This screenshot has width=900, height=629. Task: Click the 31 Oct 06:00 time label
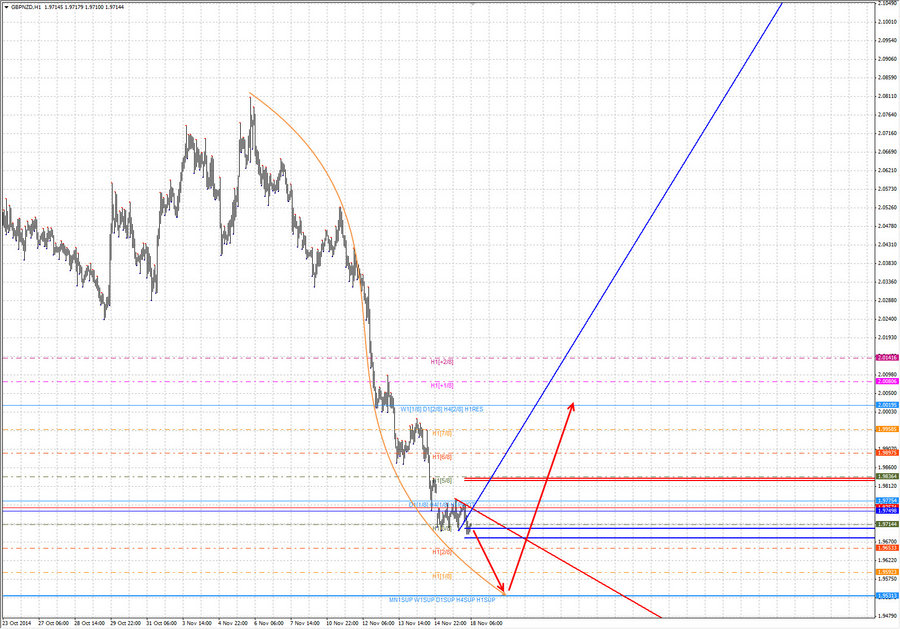tap(161, 623)
